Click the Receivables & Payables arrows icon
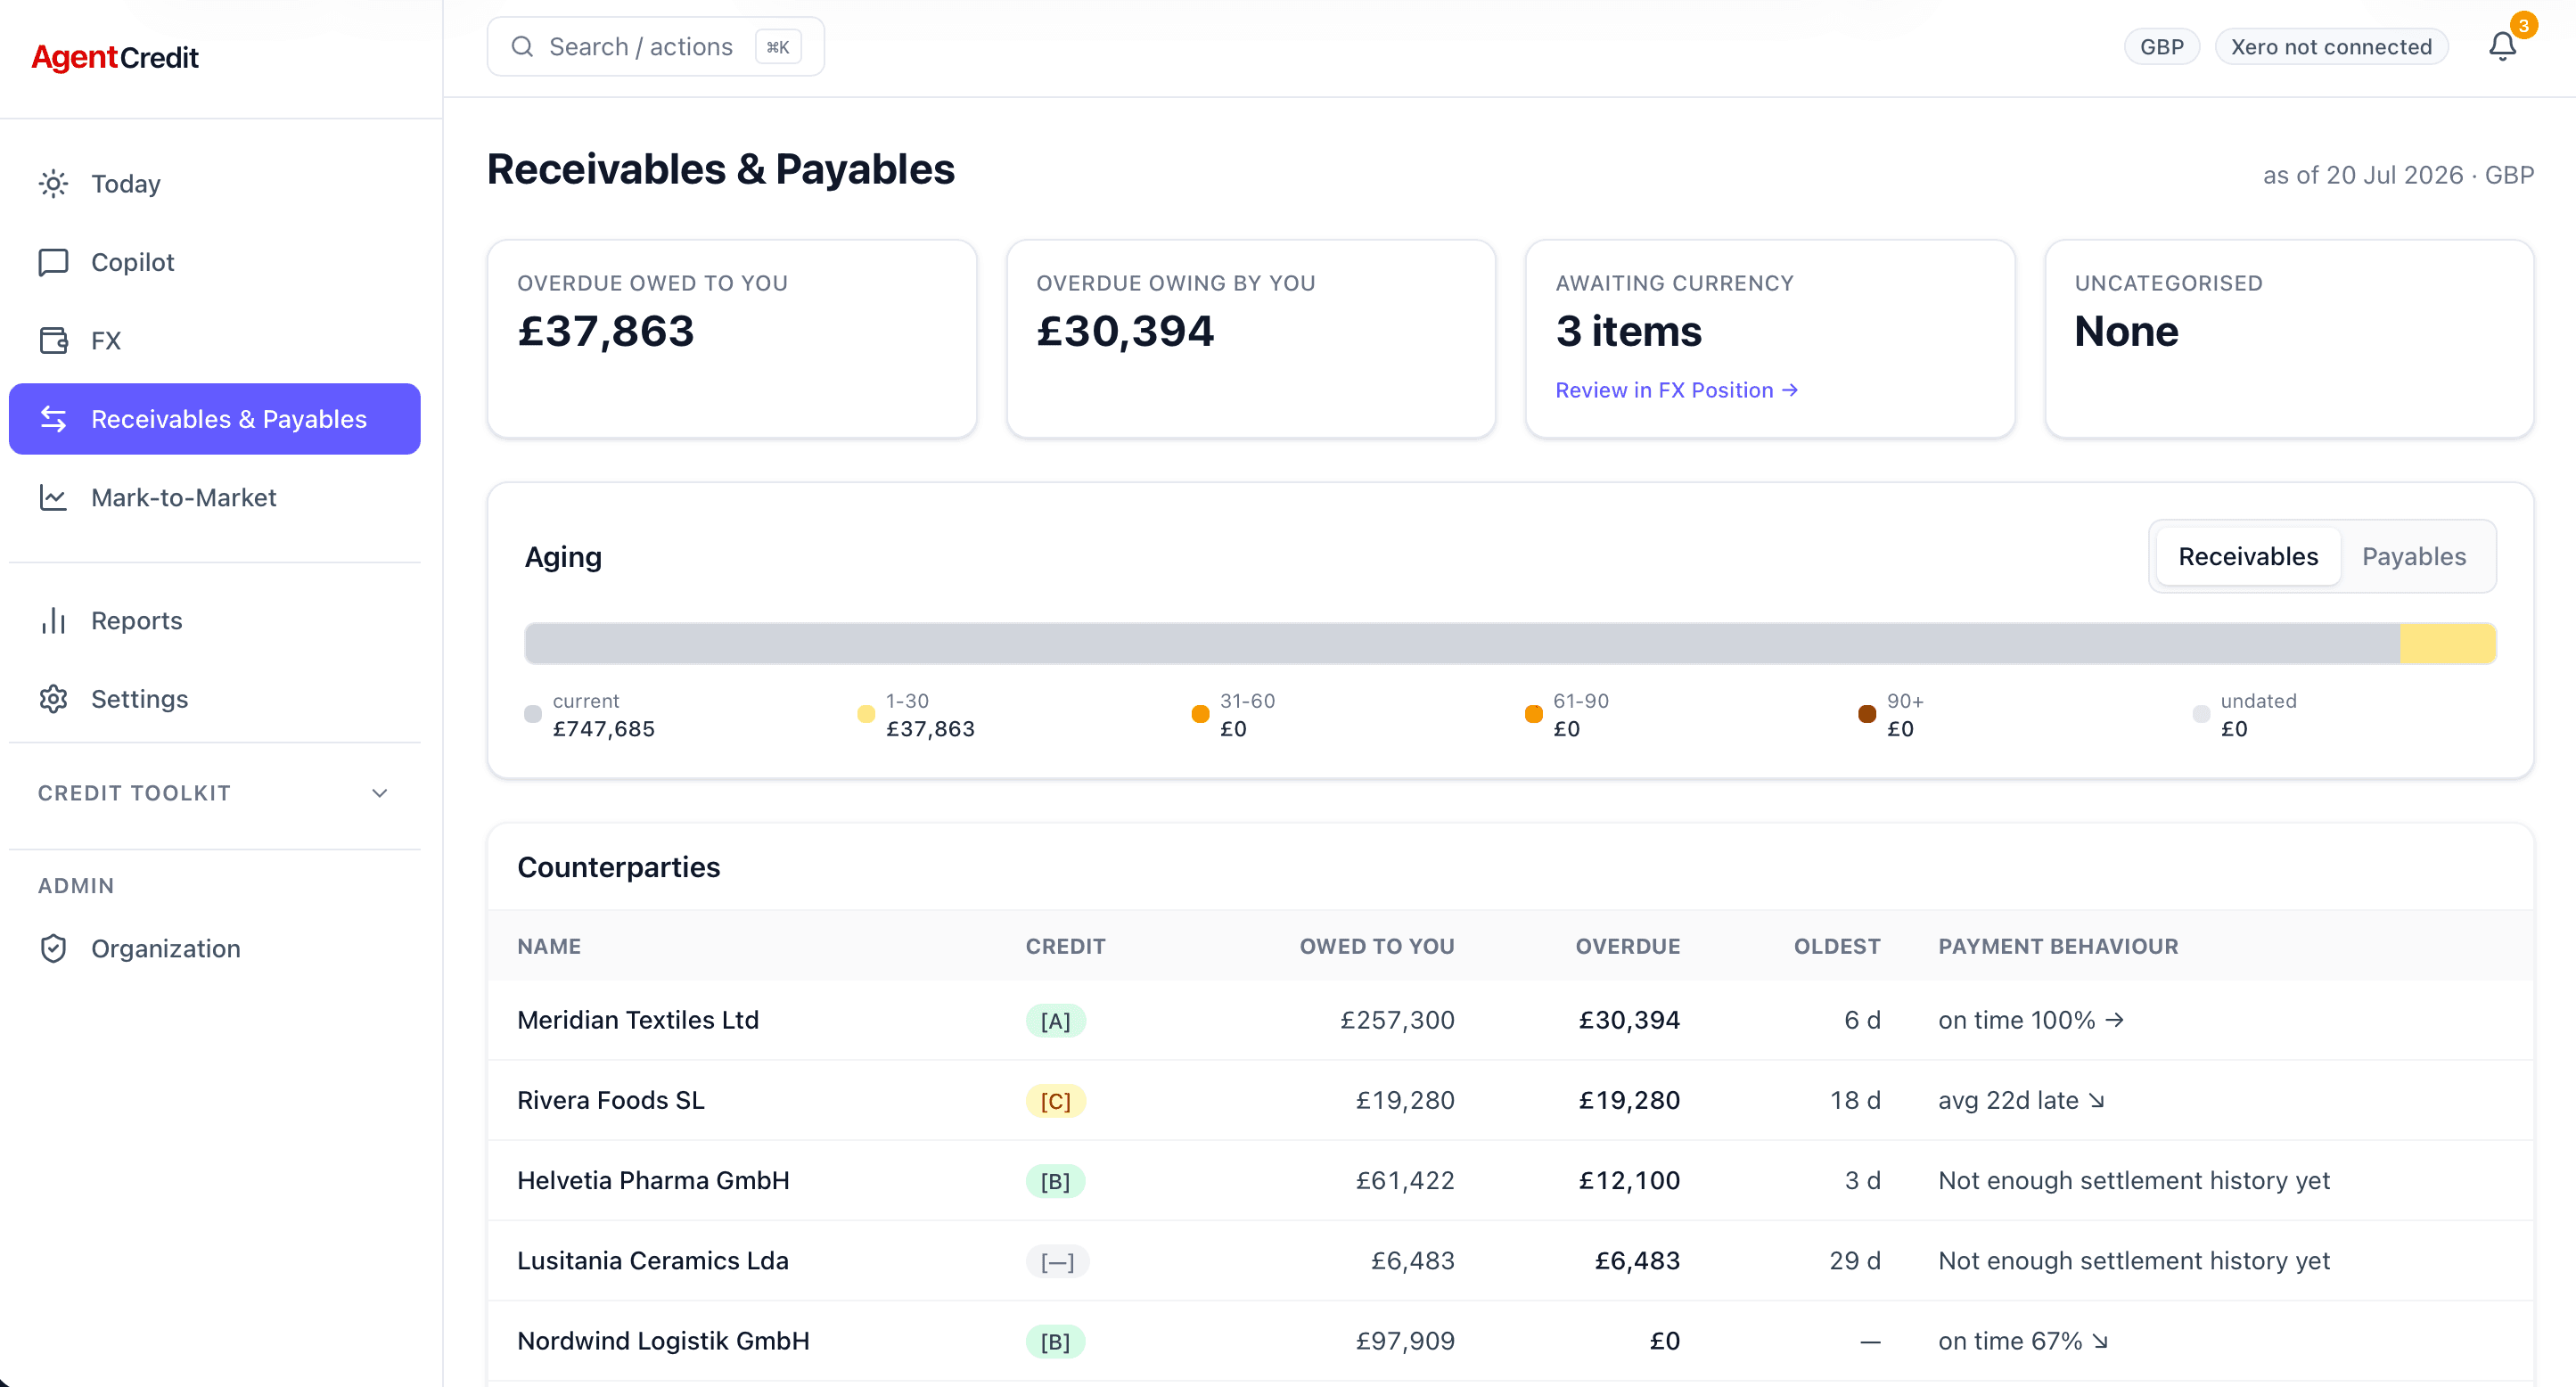Viewport: 2576px width, 1387px height. 53,419
